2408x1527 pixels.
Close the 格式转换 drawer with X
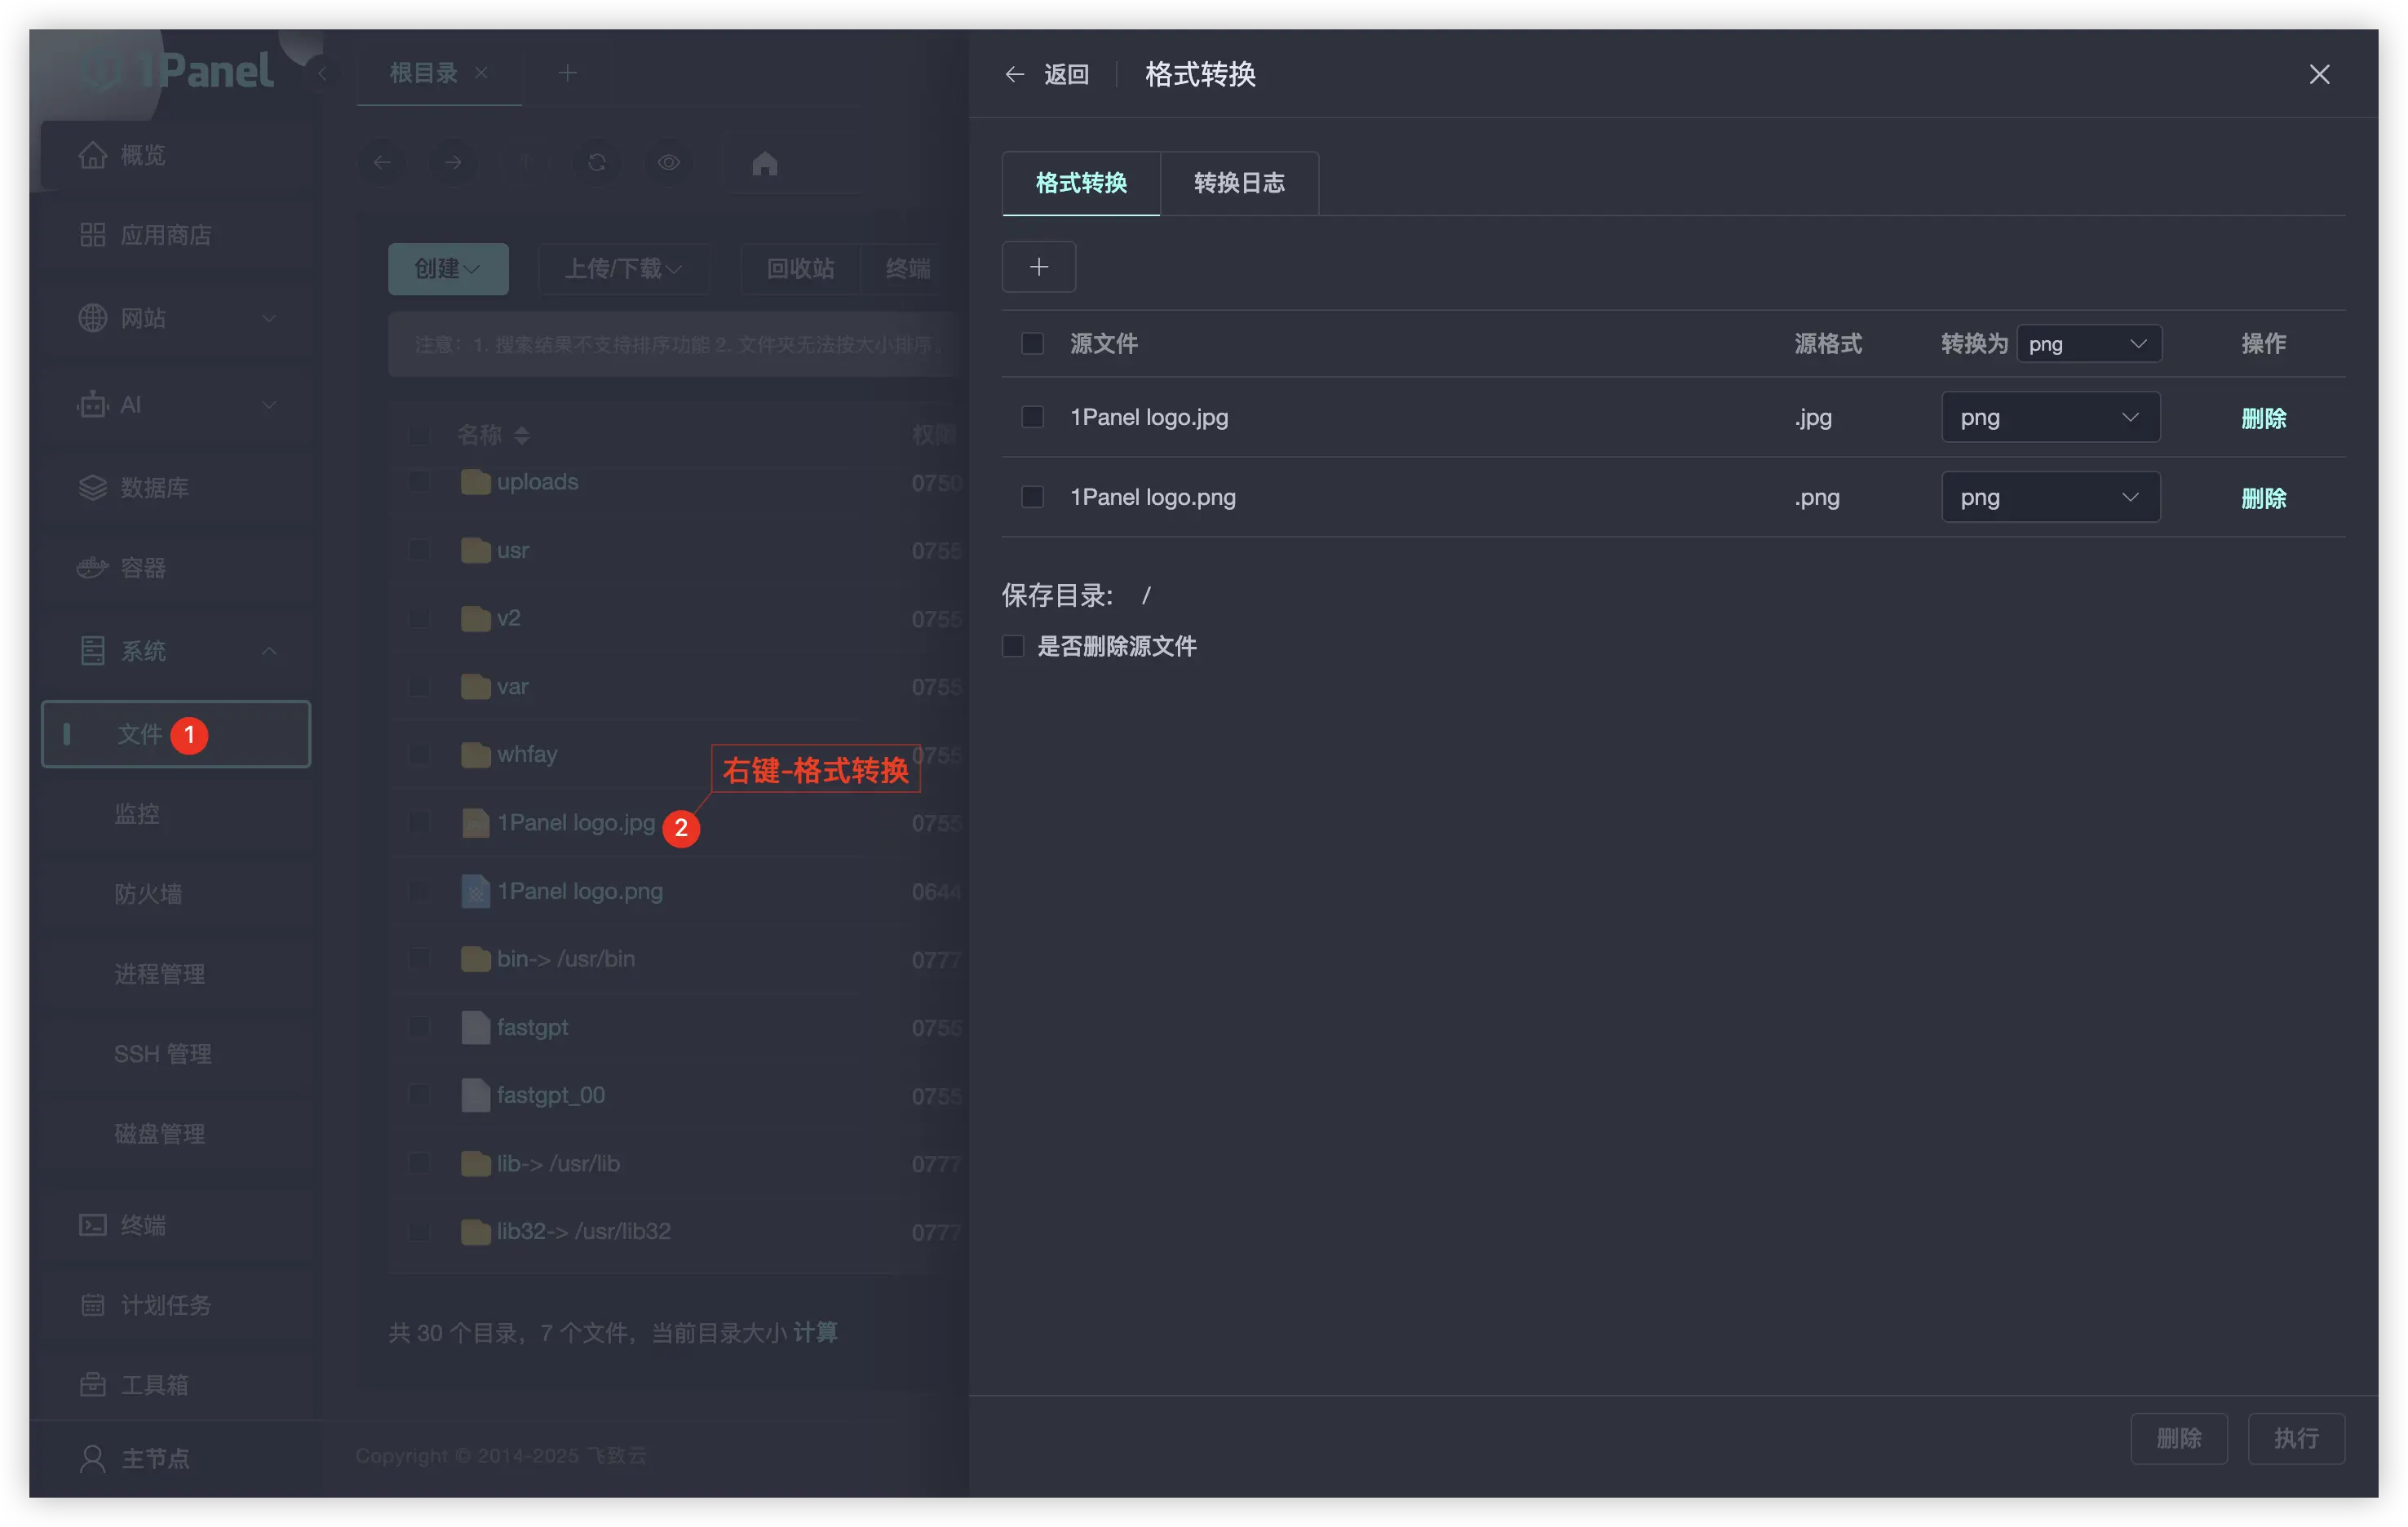pyautogui.click(x=2319, y=74)
